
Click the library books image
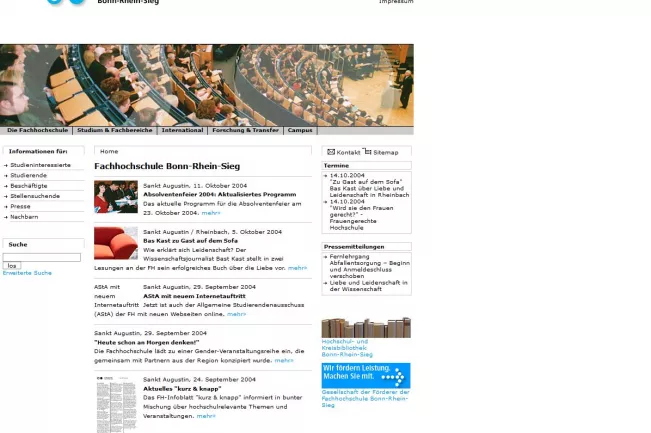click(x=366, y=328)
